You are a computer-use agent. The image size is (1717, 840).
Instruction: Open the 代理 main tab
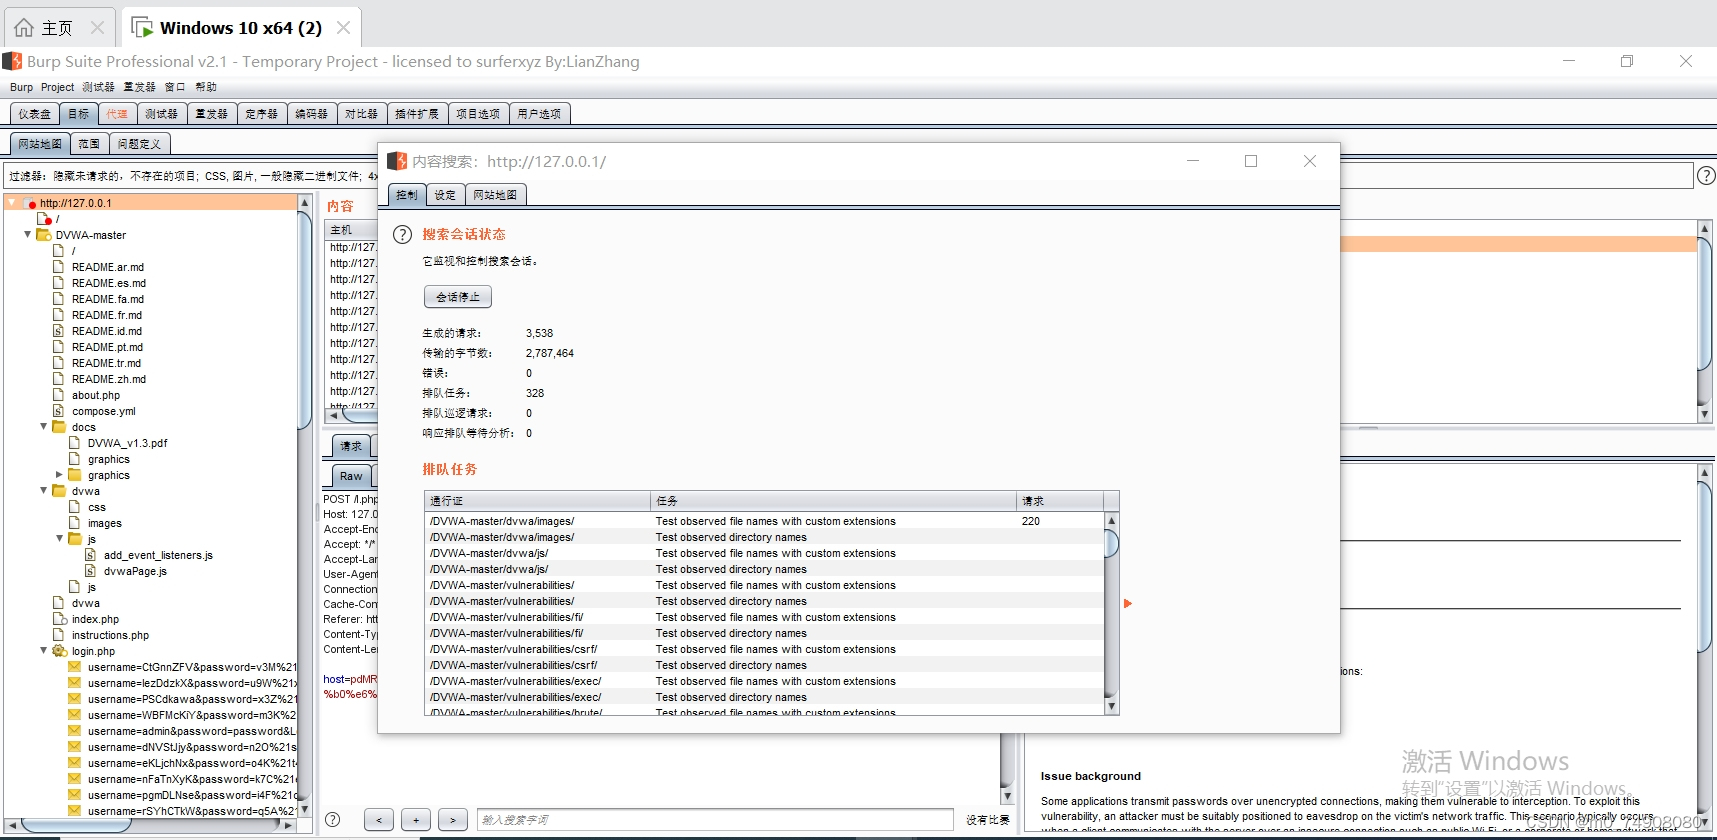[x=117, y=114]
